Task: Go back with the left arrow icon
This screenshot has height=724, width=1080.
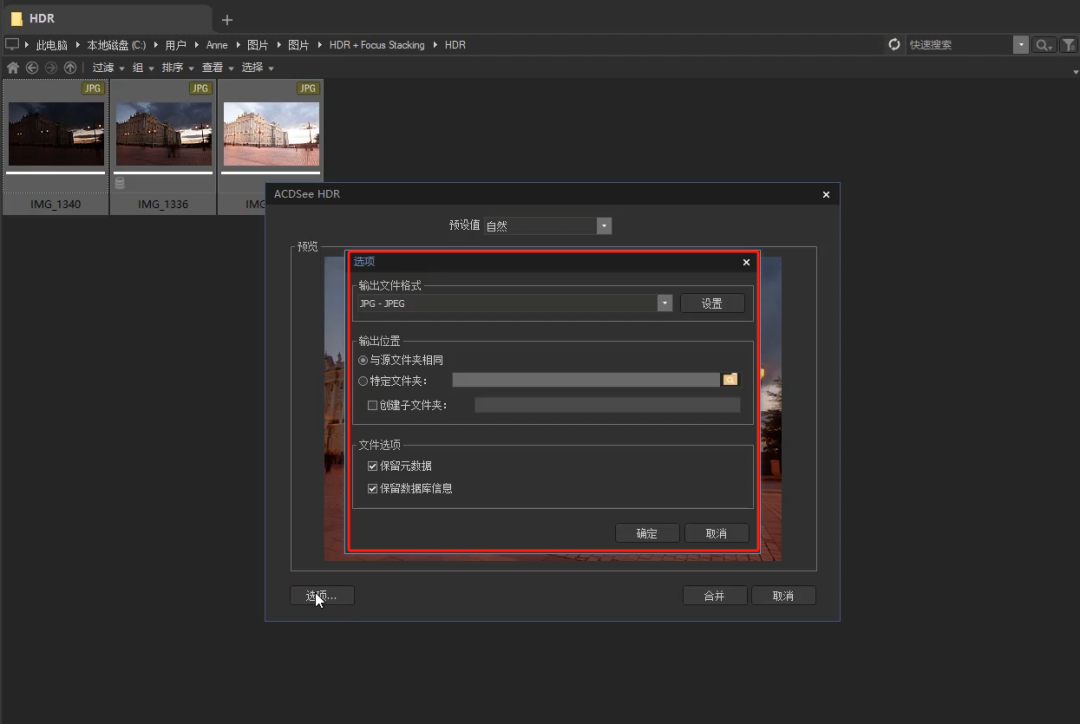Action: (x=32, y=68)
